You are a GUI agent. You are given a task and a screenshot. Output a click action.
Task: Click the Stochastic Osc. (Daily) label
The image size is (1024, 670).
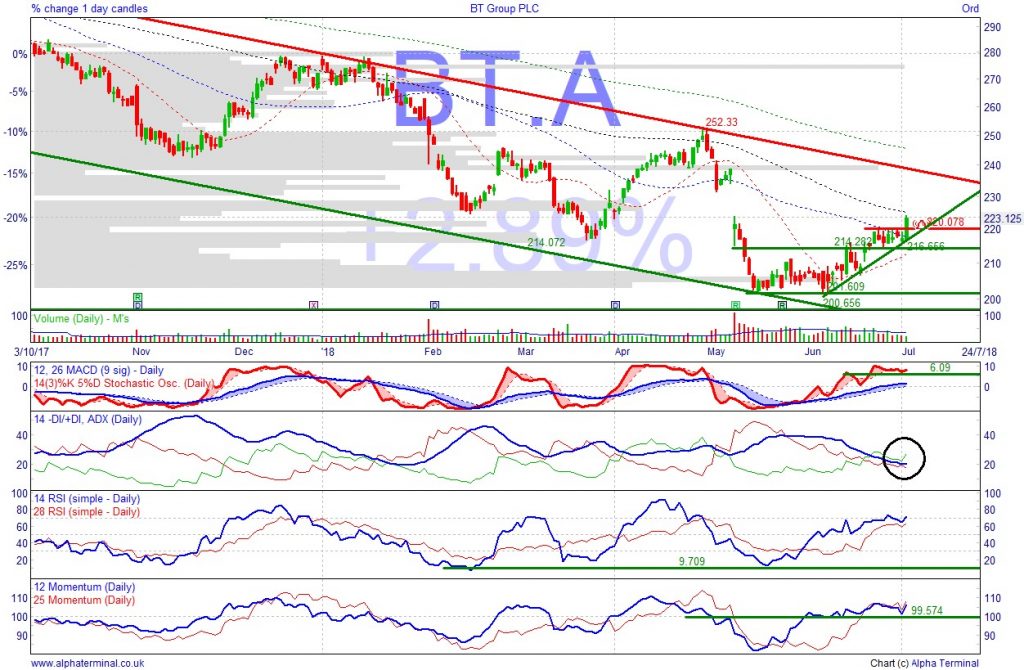pyautogui.click(x=123, y=383)
